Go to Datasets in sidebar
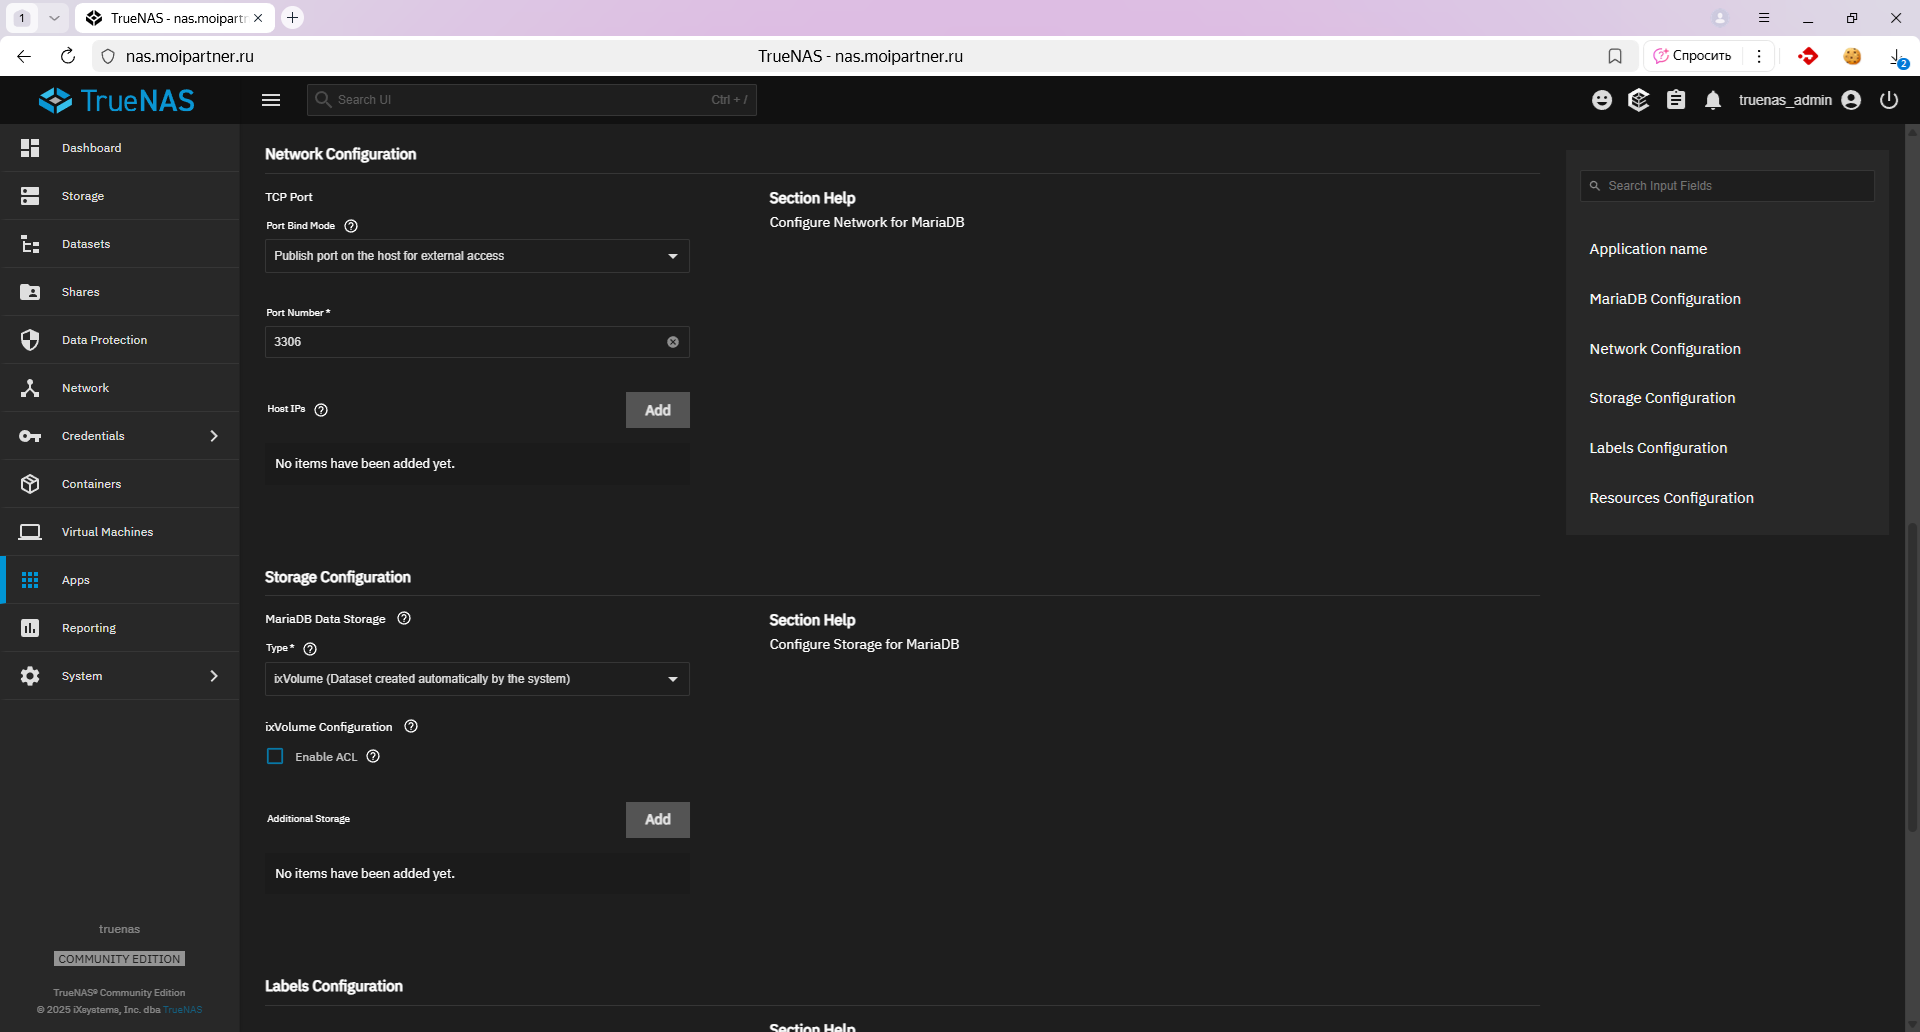The width and height of the screenshot is (1920, 1032). click(x=86, y=244)
